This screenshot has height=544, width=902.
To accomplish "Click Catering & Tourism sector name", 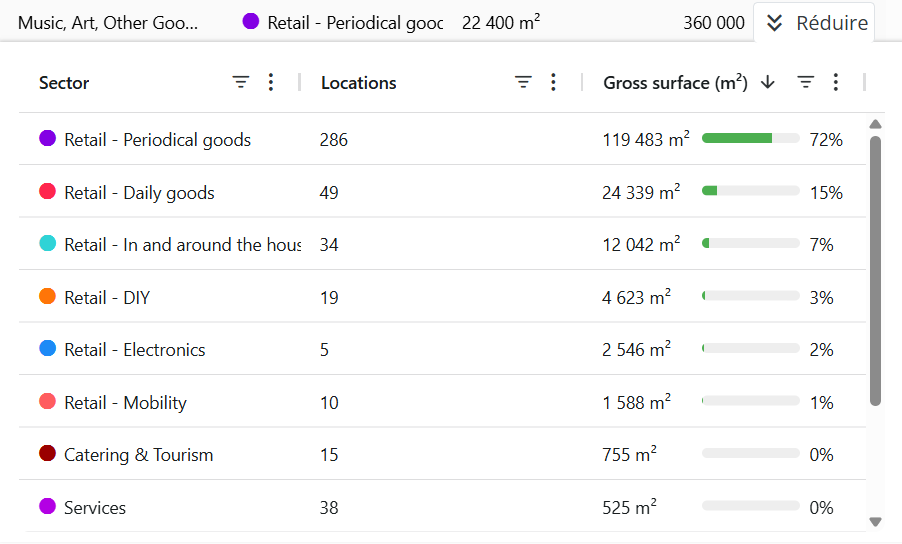I will (x=138, y=455).
